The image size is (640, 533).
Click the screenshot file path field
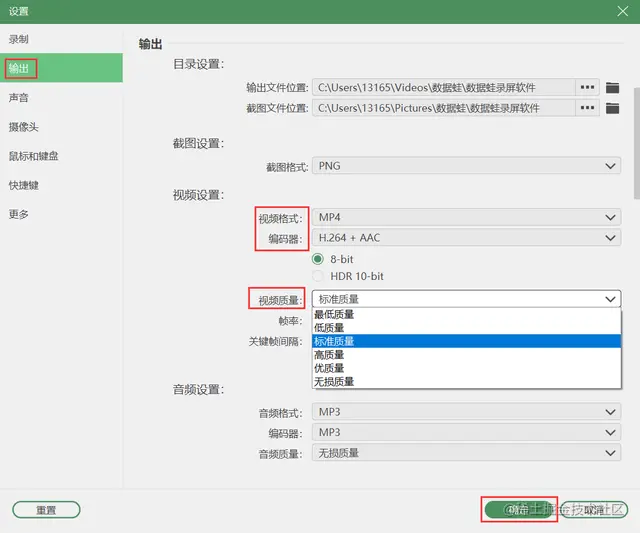444,108
